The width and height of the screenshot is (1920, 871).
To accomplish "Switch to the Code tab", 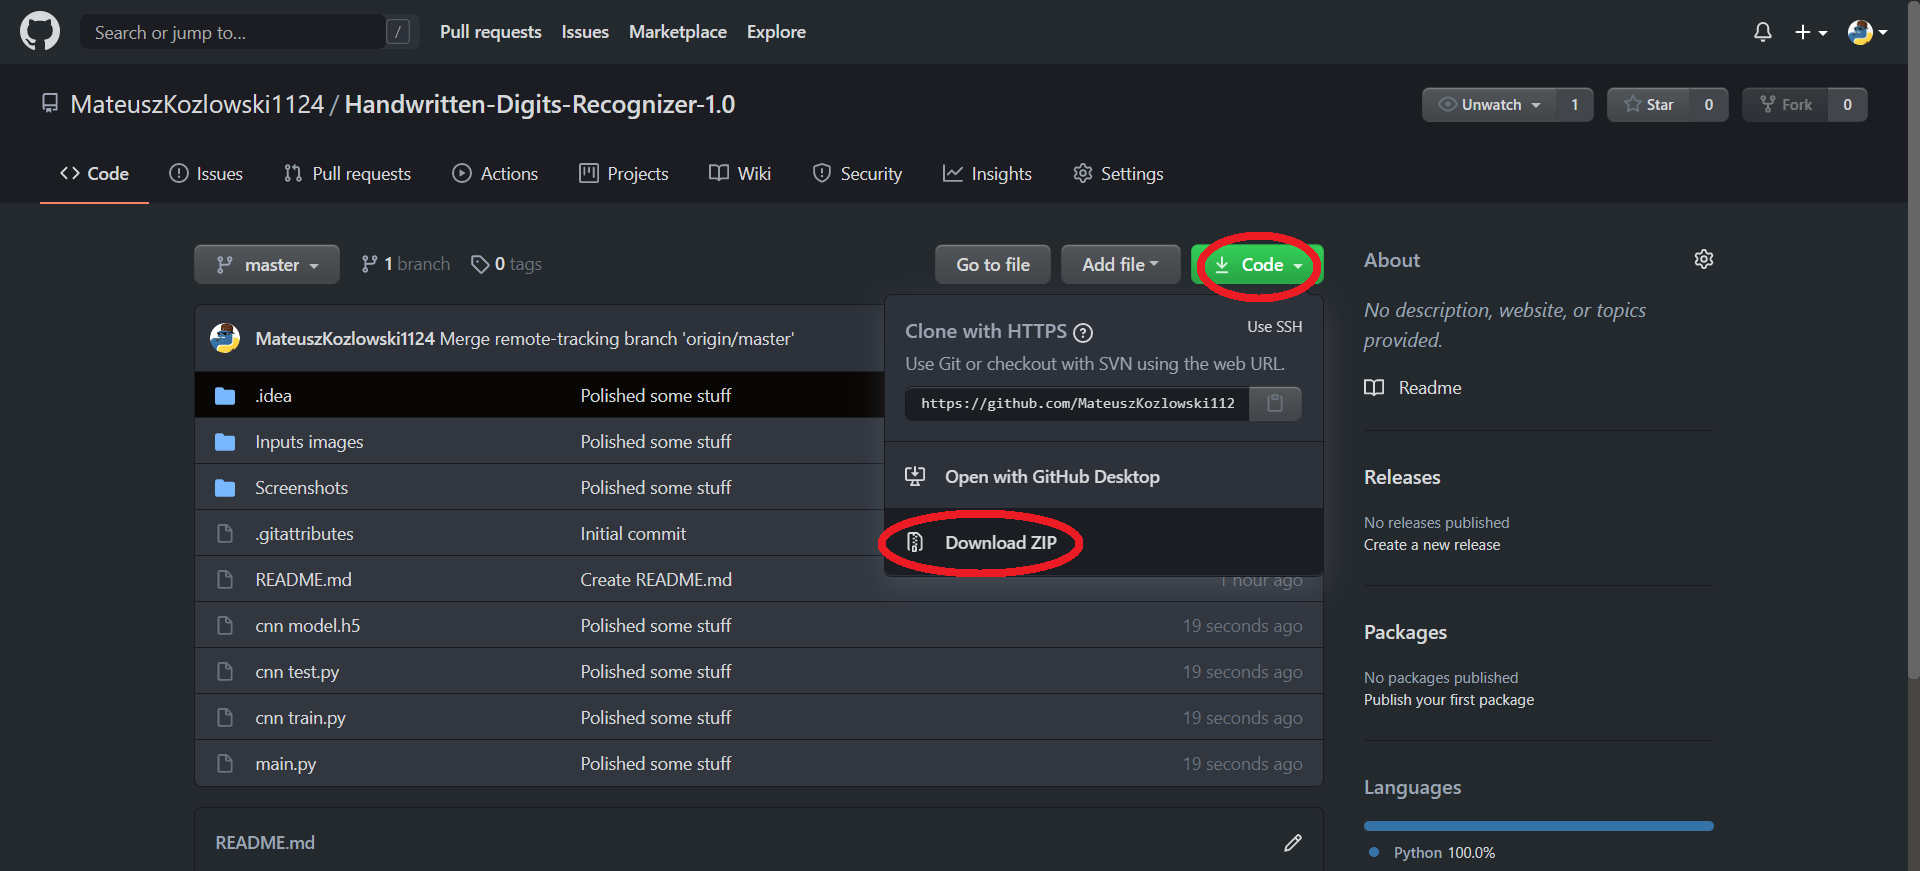I will (x=94, y=174).
